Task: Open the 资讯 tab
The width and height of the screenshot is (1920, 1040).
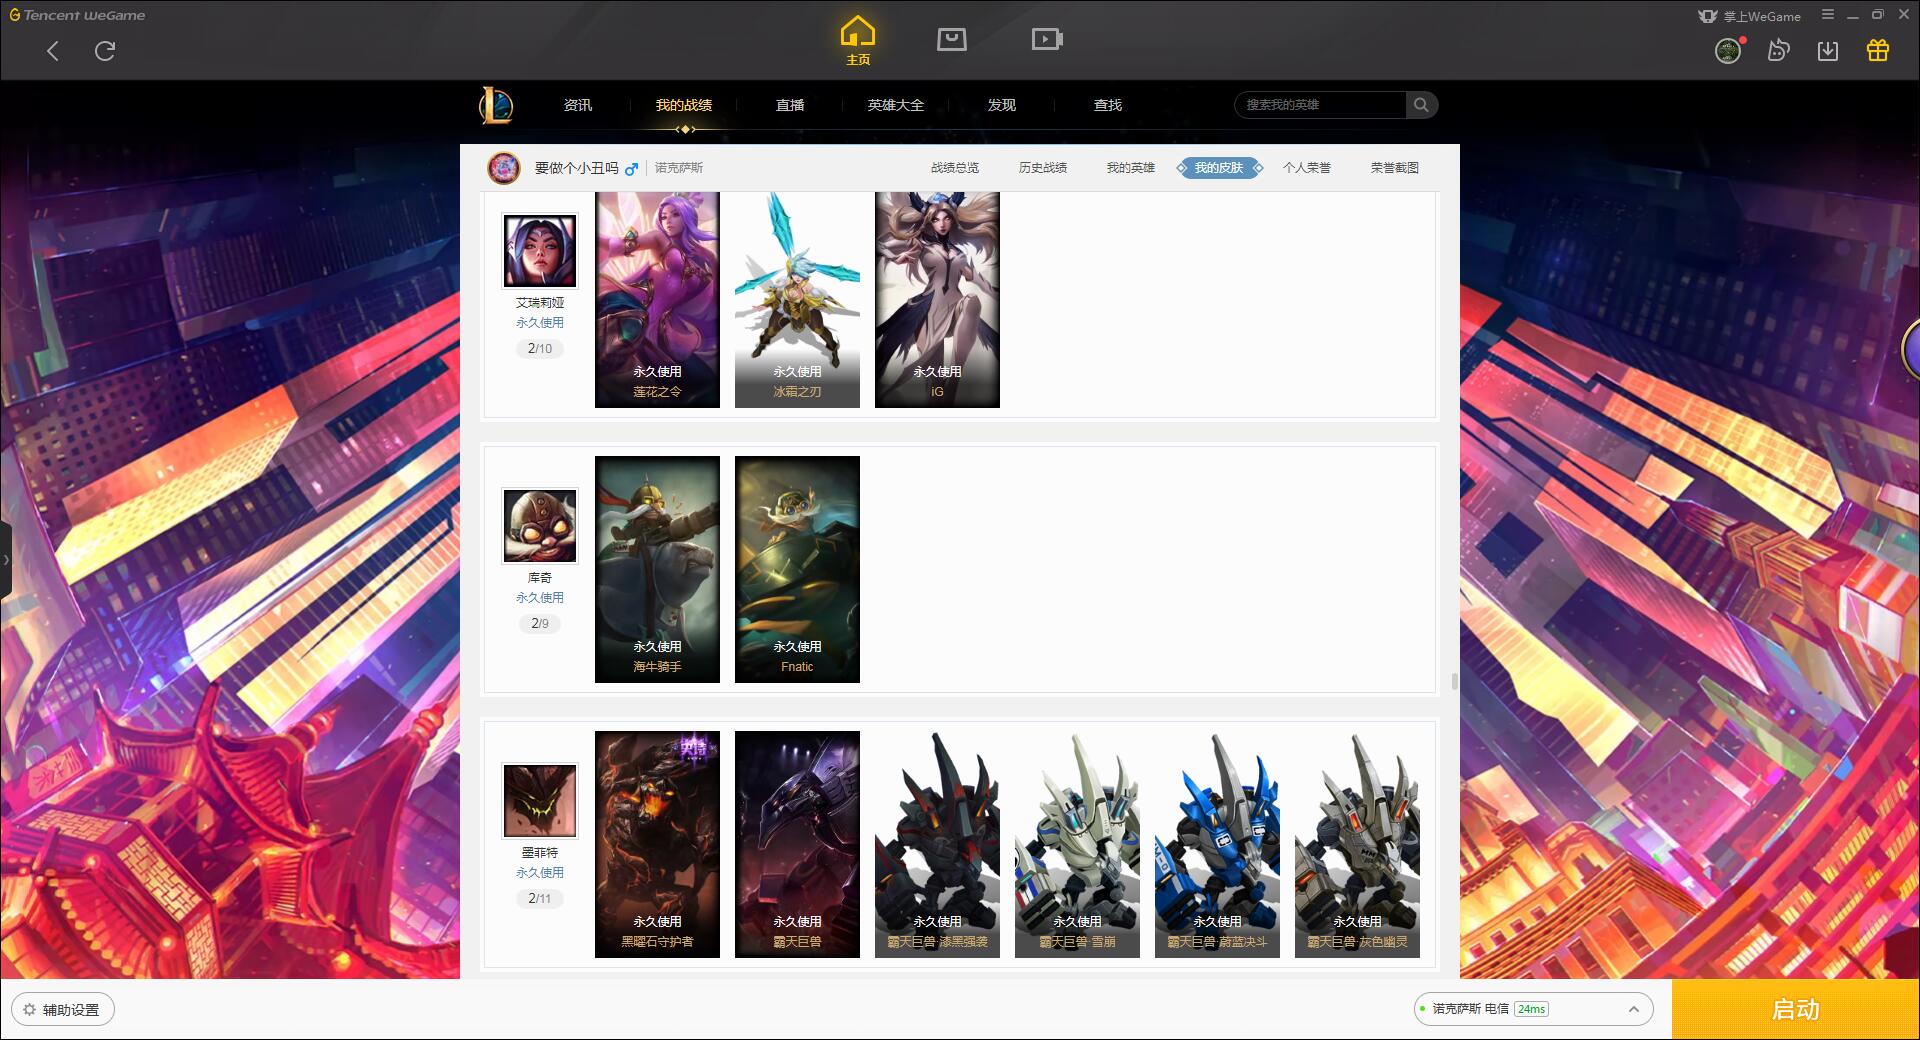Action: [x=577, y=105]
